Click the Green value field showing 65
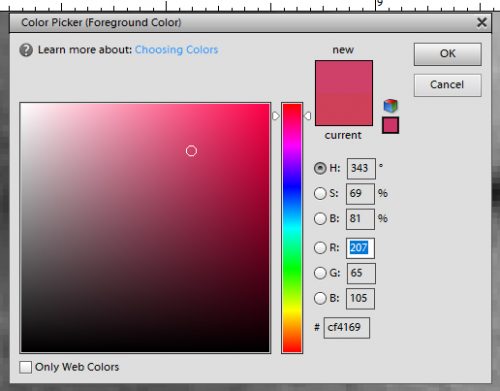The image size is (500, 391). tap(361, 273)
